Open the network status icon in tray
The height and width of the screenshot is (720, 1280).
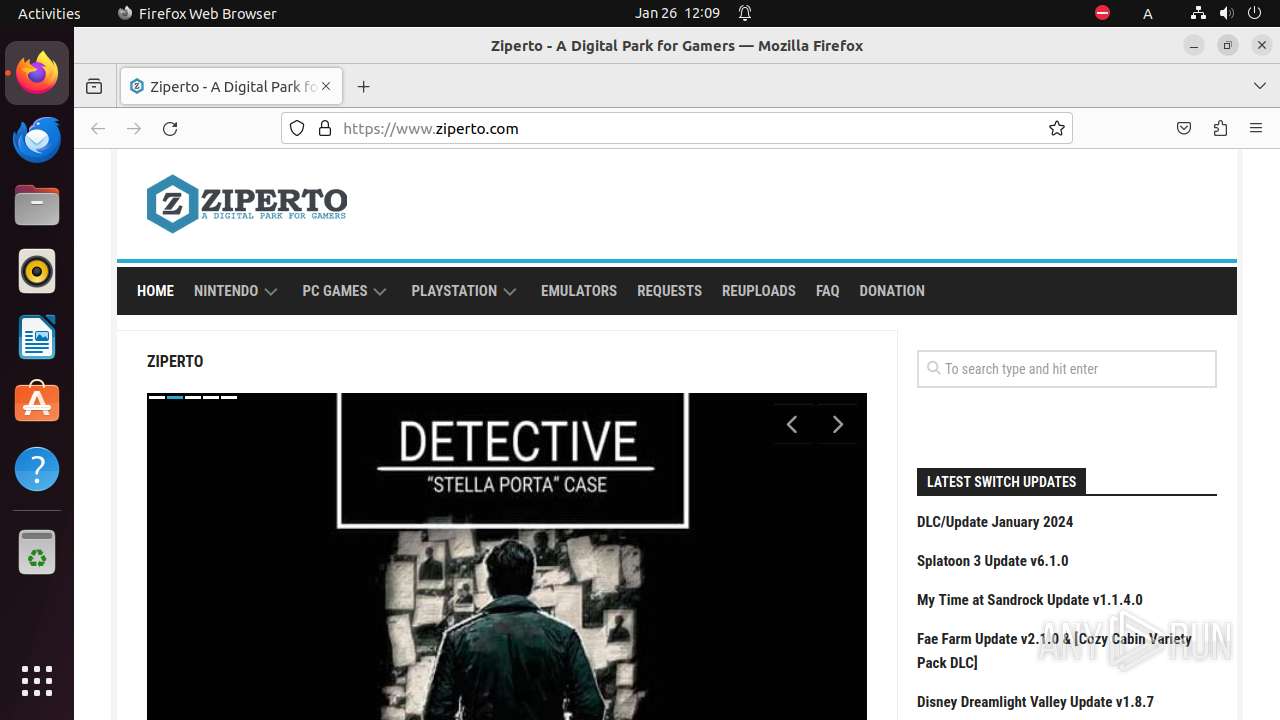coord(1198,13)
